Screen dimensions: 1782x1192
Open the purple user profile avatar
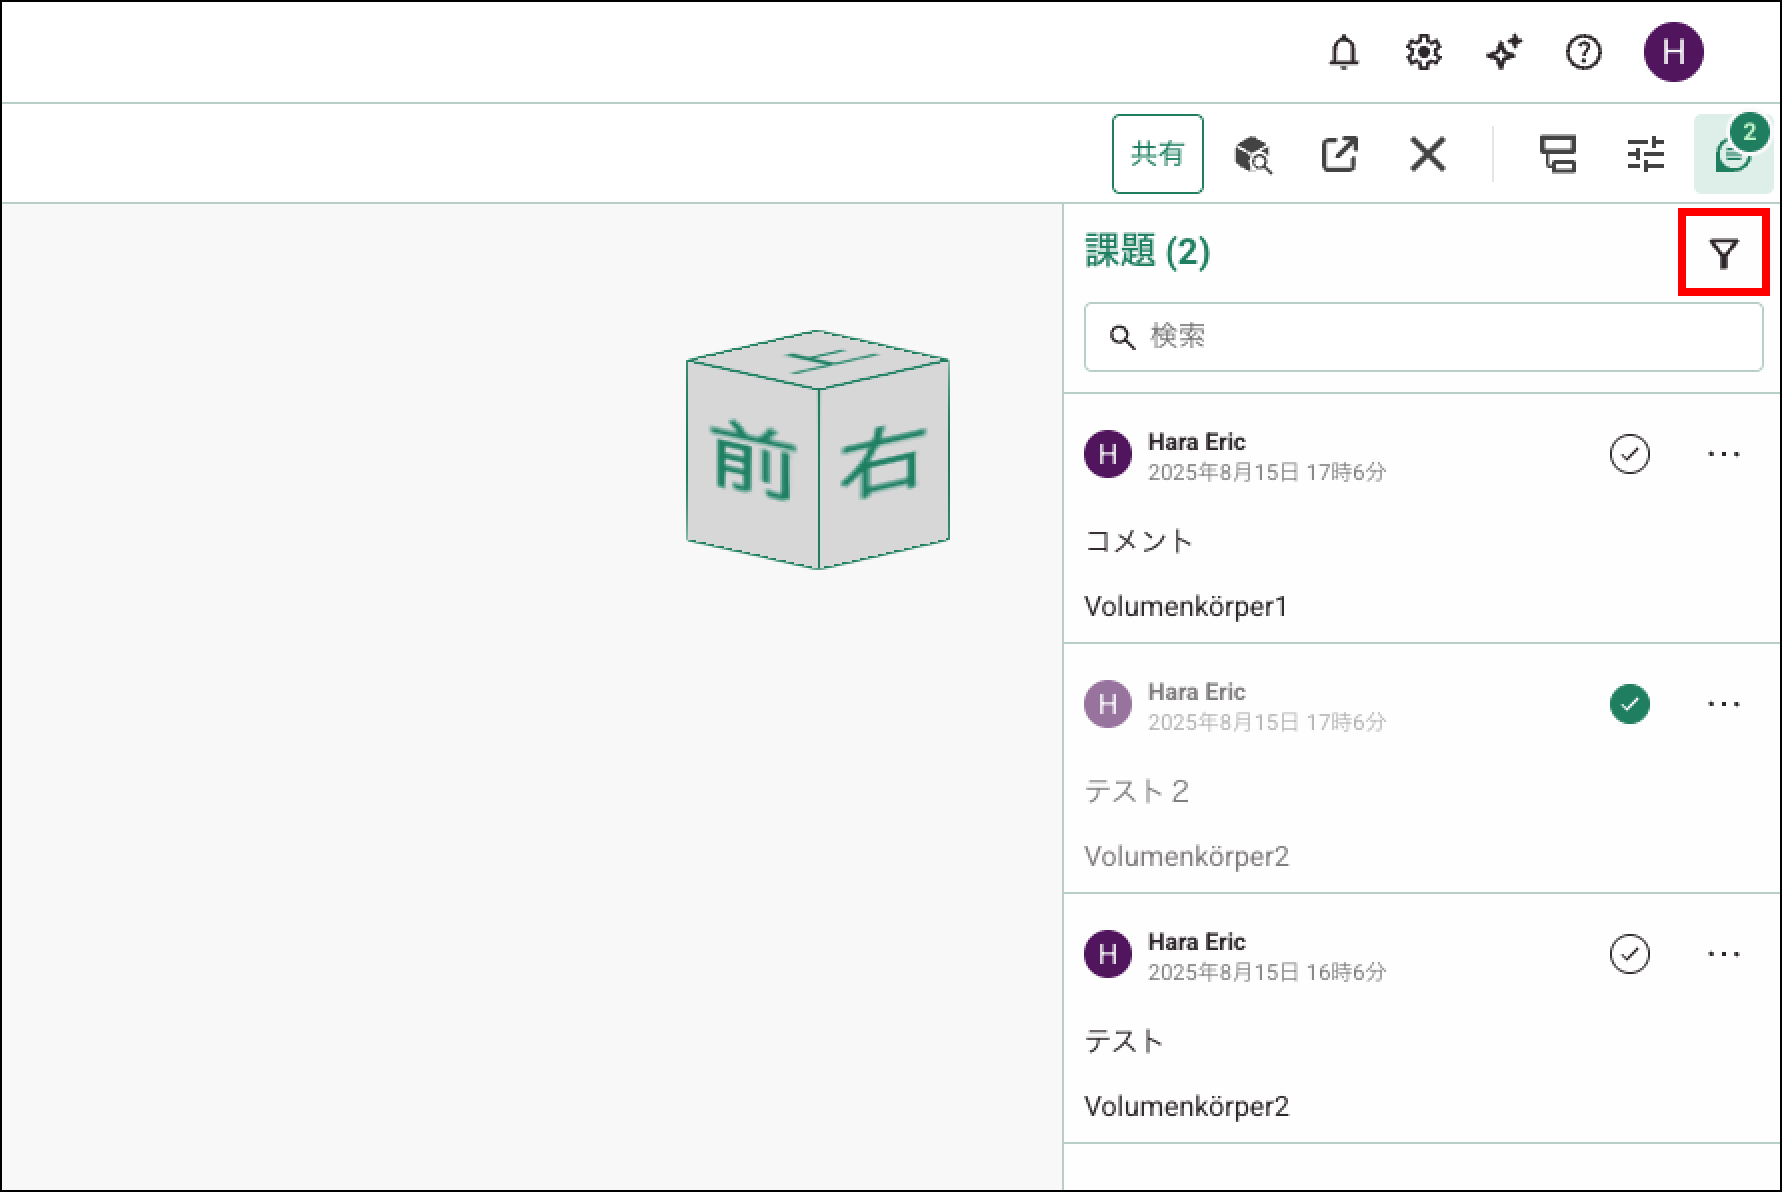[1673, 52]
